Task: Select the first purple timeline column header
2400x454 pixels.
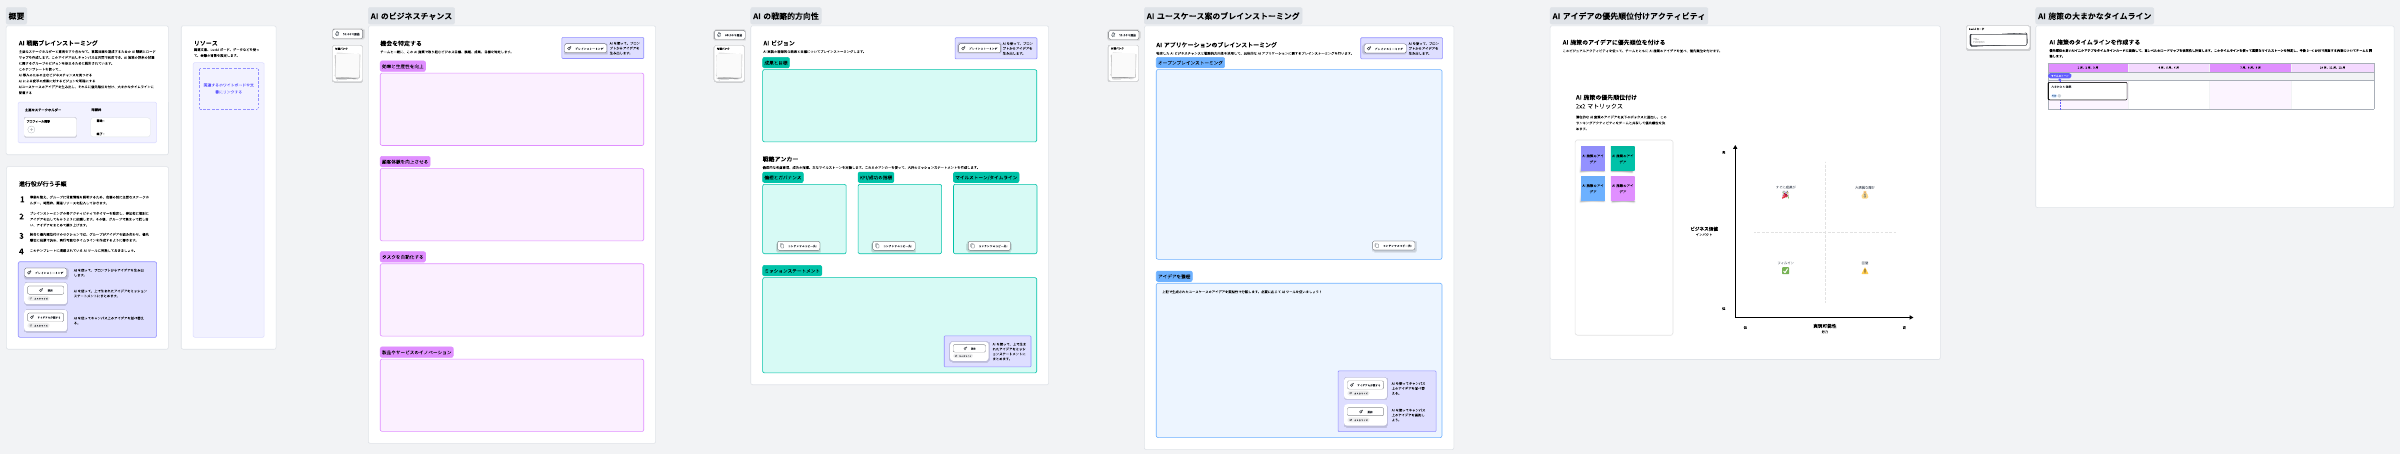Action: click(2087, 68)
